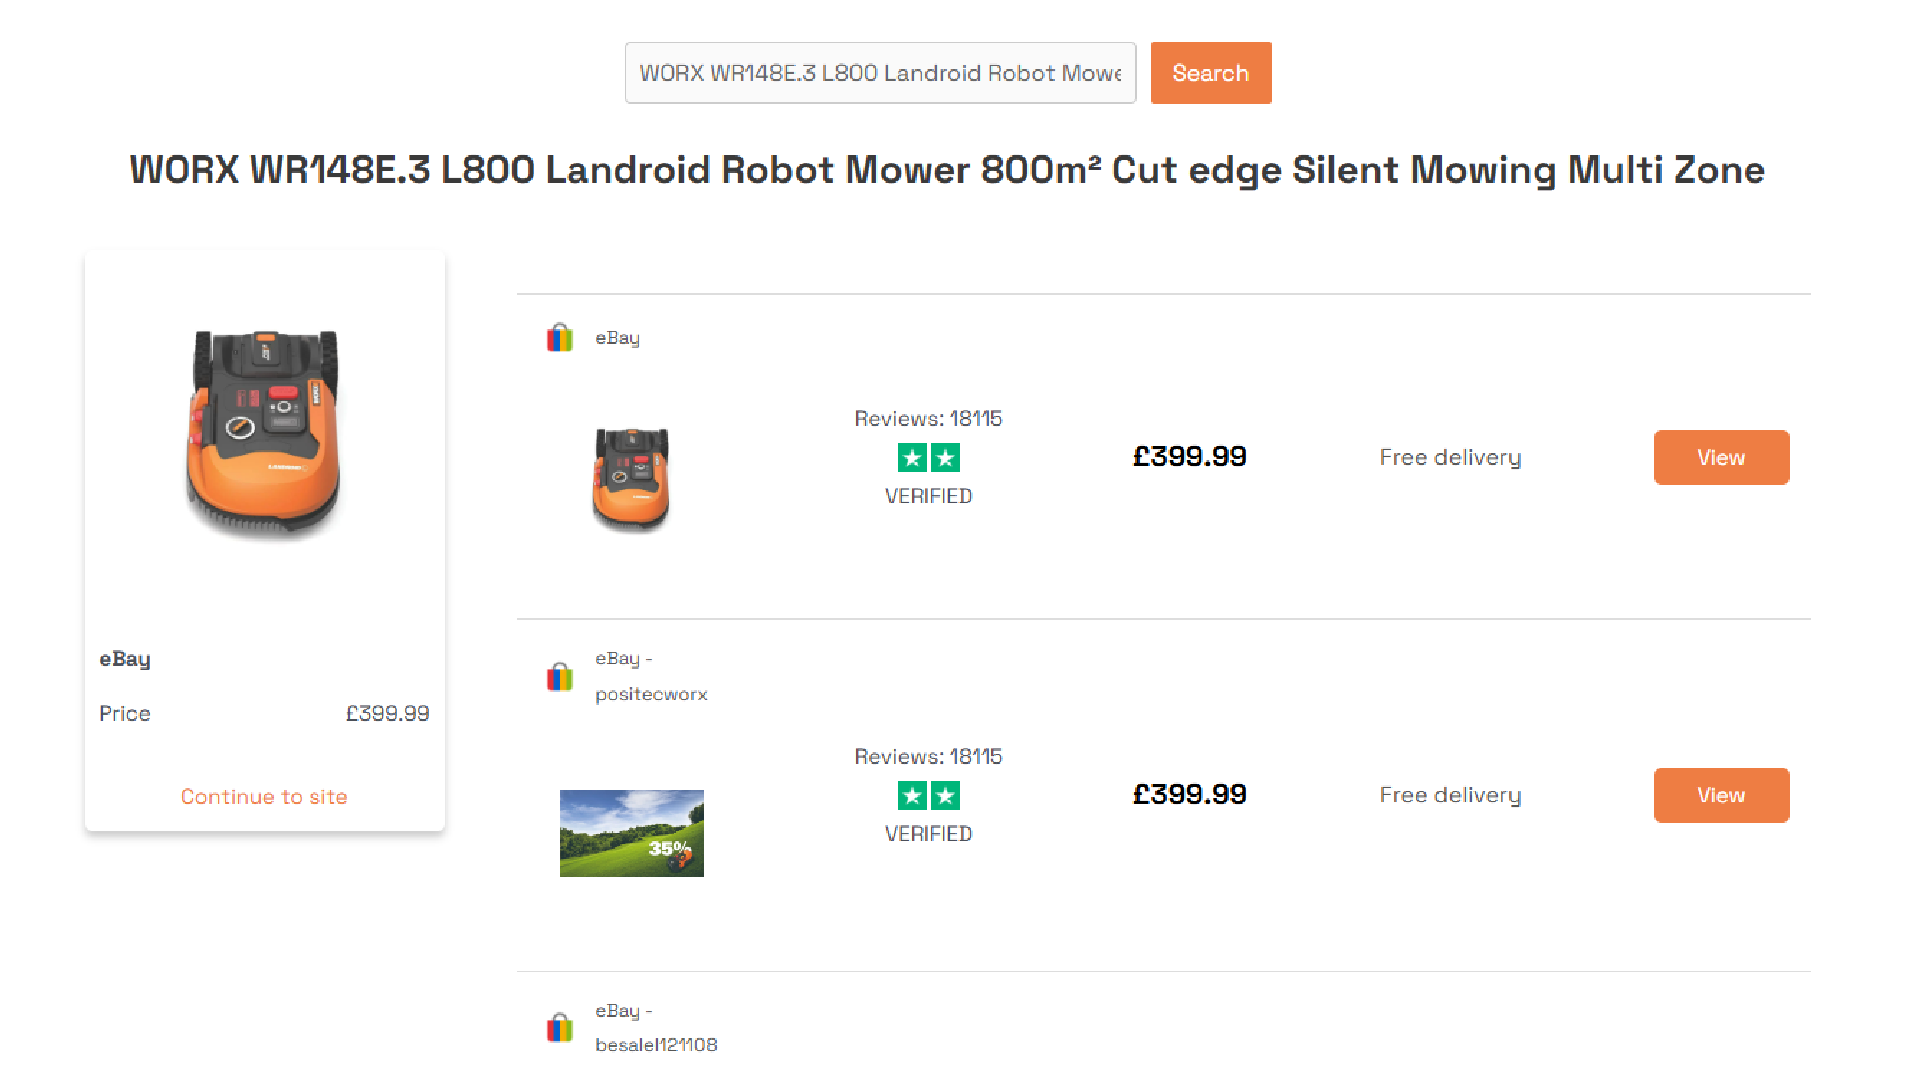Click the £399.99 price in the first listing
Image resolution: width=1920 pixels, height=1080 pixels.
tap(1189, 457)
